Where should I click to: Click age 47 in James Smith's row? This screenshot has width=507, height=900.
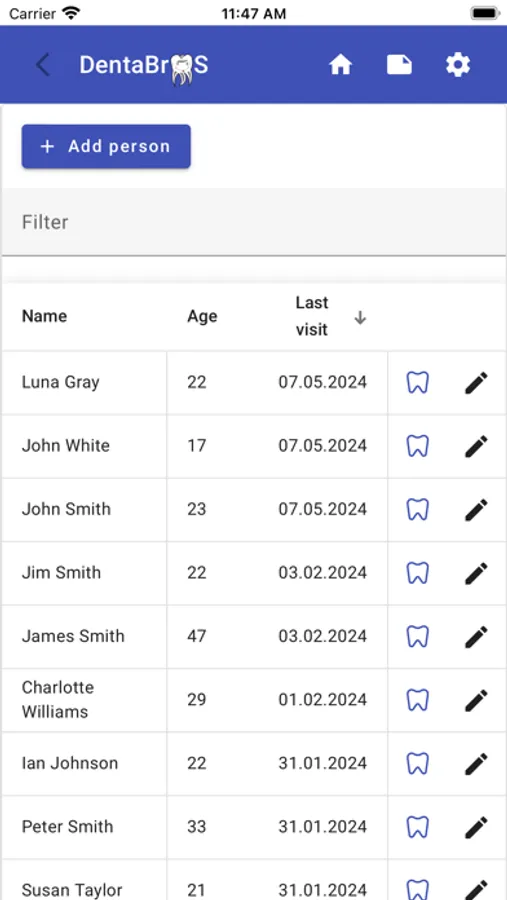pyautogui.click(x=196, y=637)
